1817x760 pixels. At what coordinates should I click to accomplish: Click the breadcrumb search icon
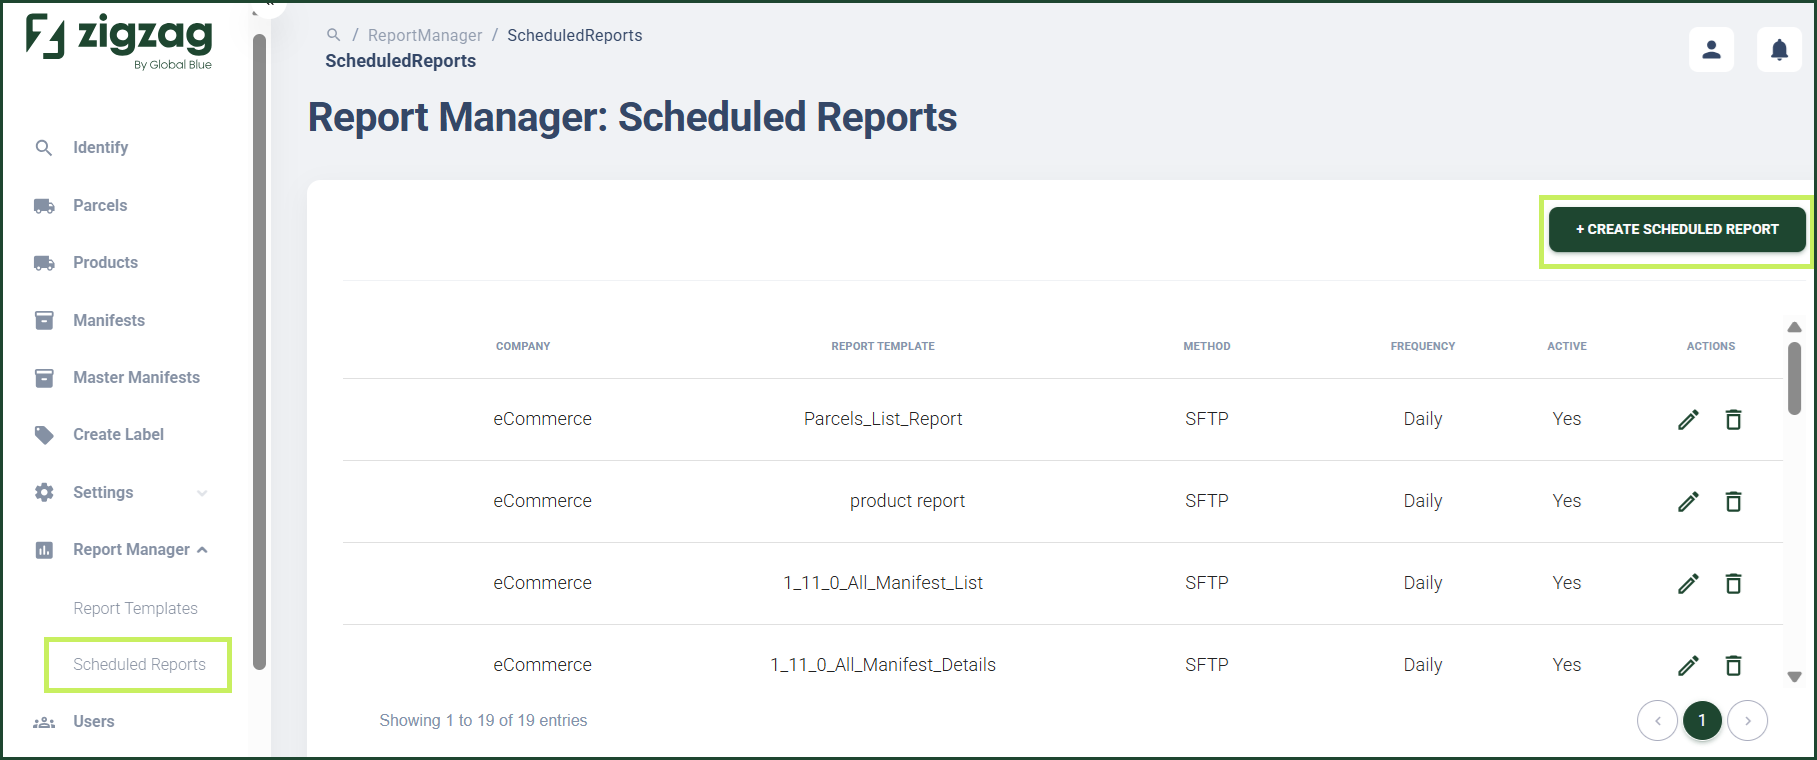coord(334,35)
